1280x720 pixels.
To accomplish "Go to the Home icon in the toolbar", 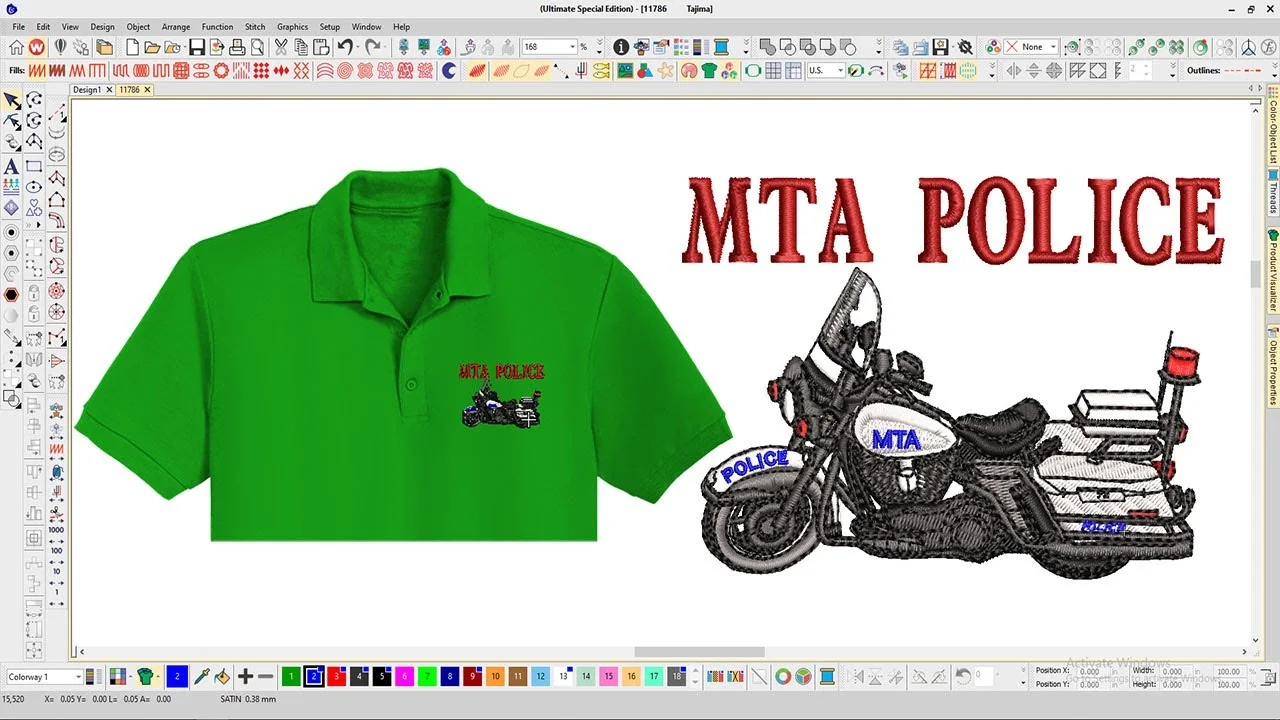I will pos(16,47).
